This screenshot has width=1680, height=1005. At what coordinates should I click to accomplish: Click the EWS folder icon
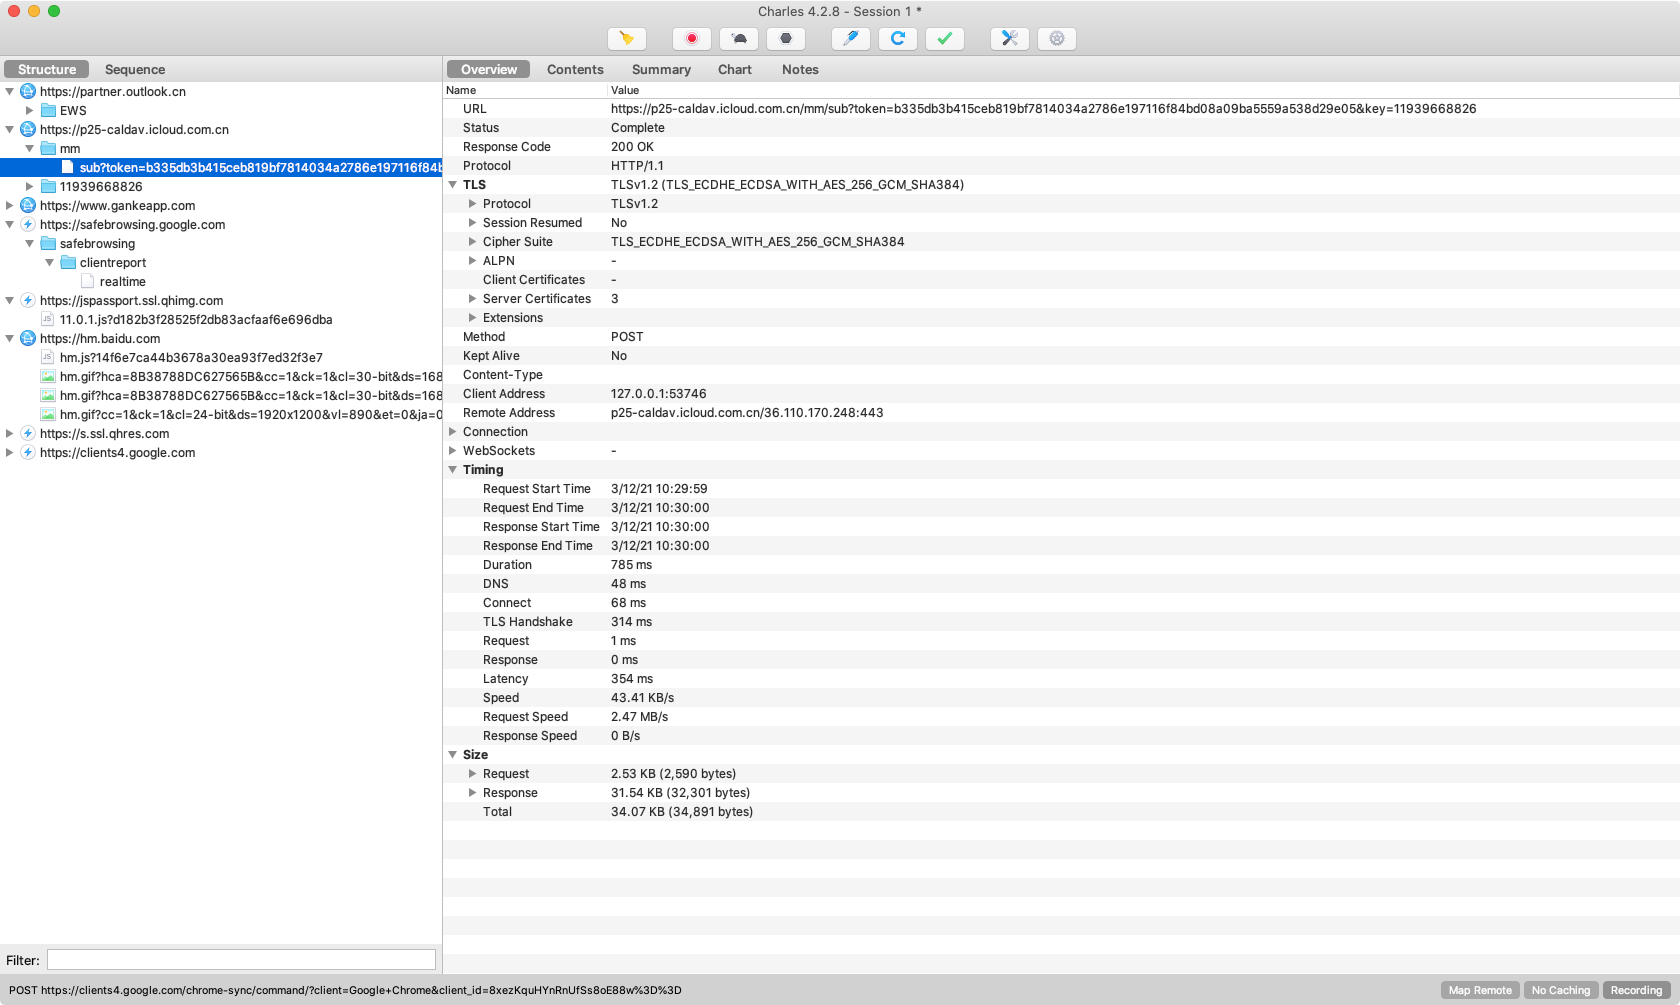pos(48,110)
